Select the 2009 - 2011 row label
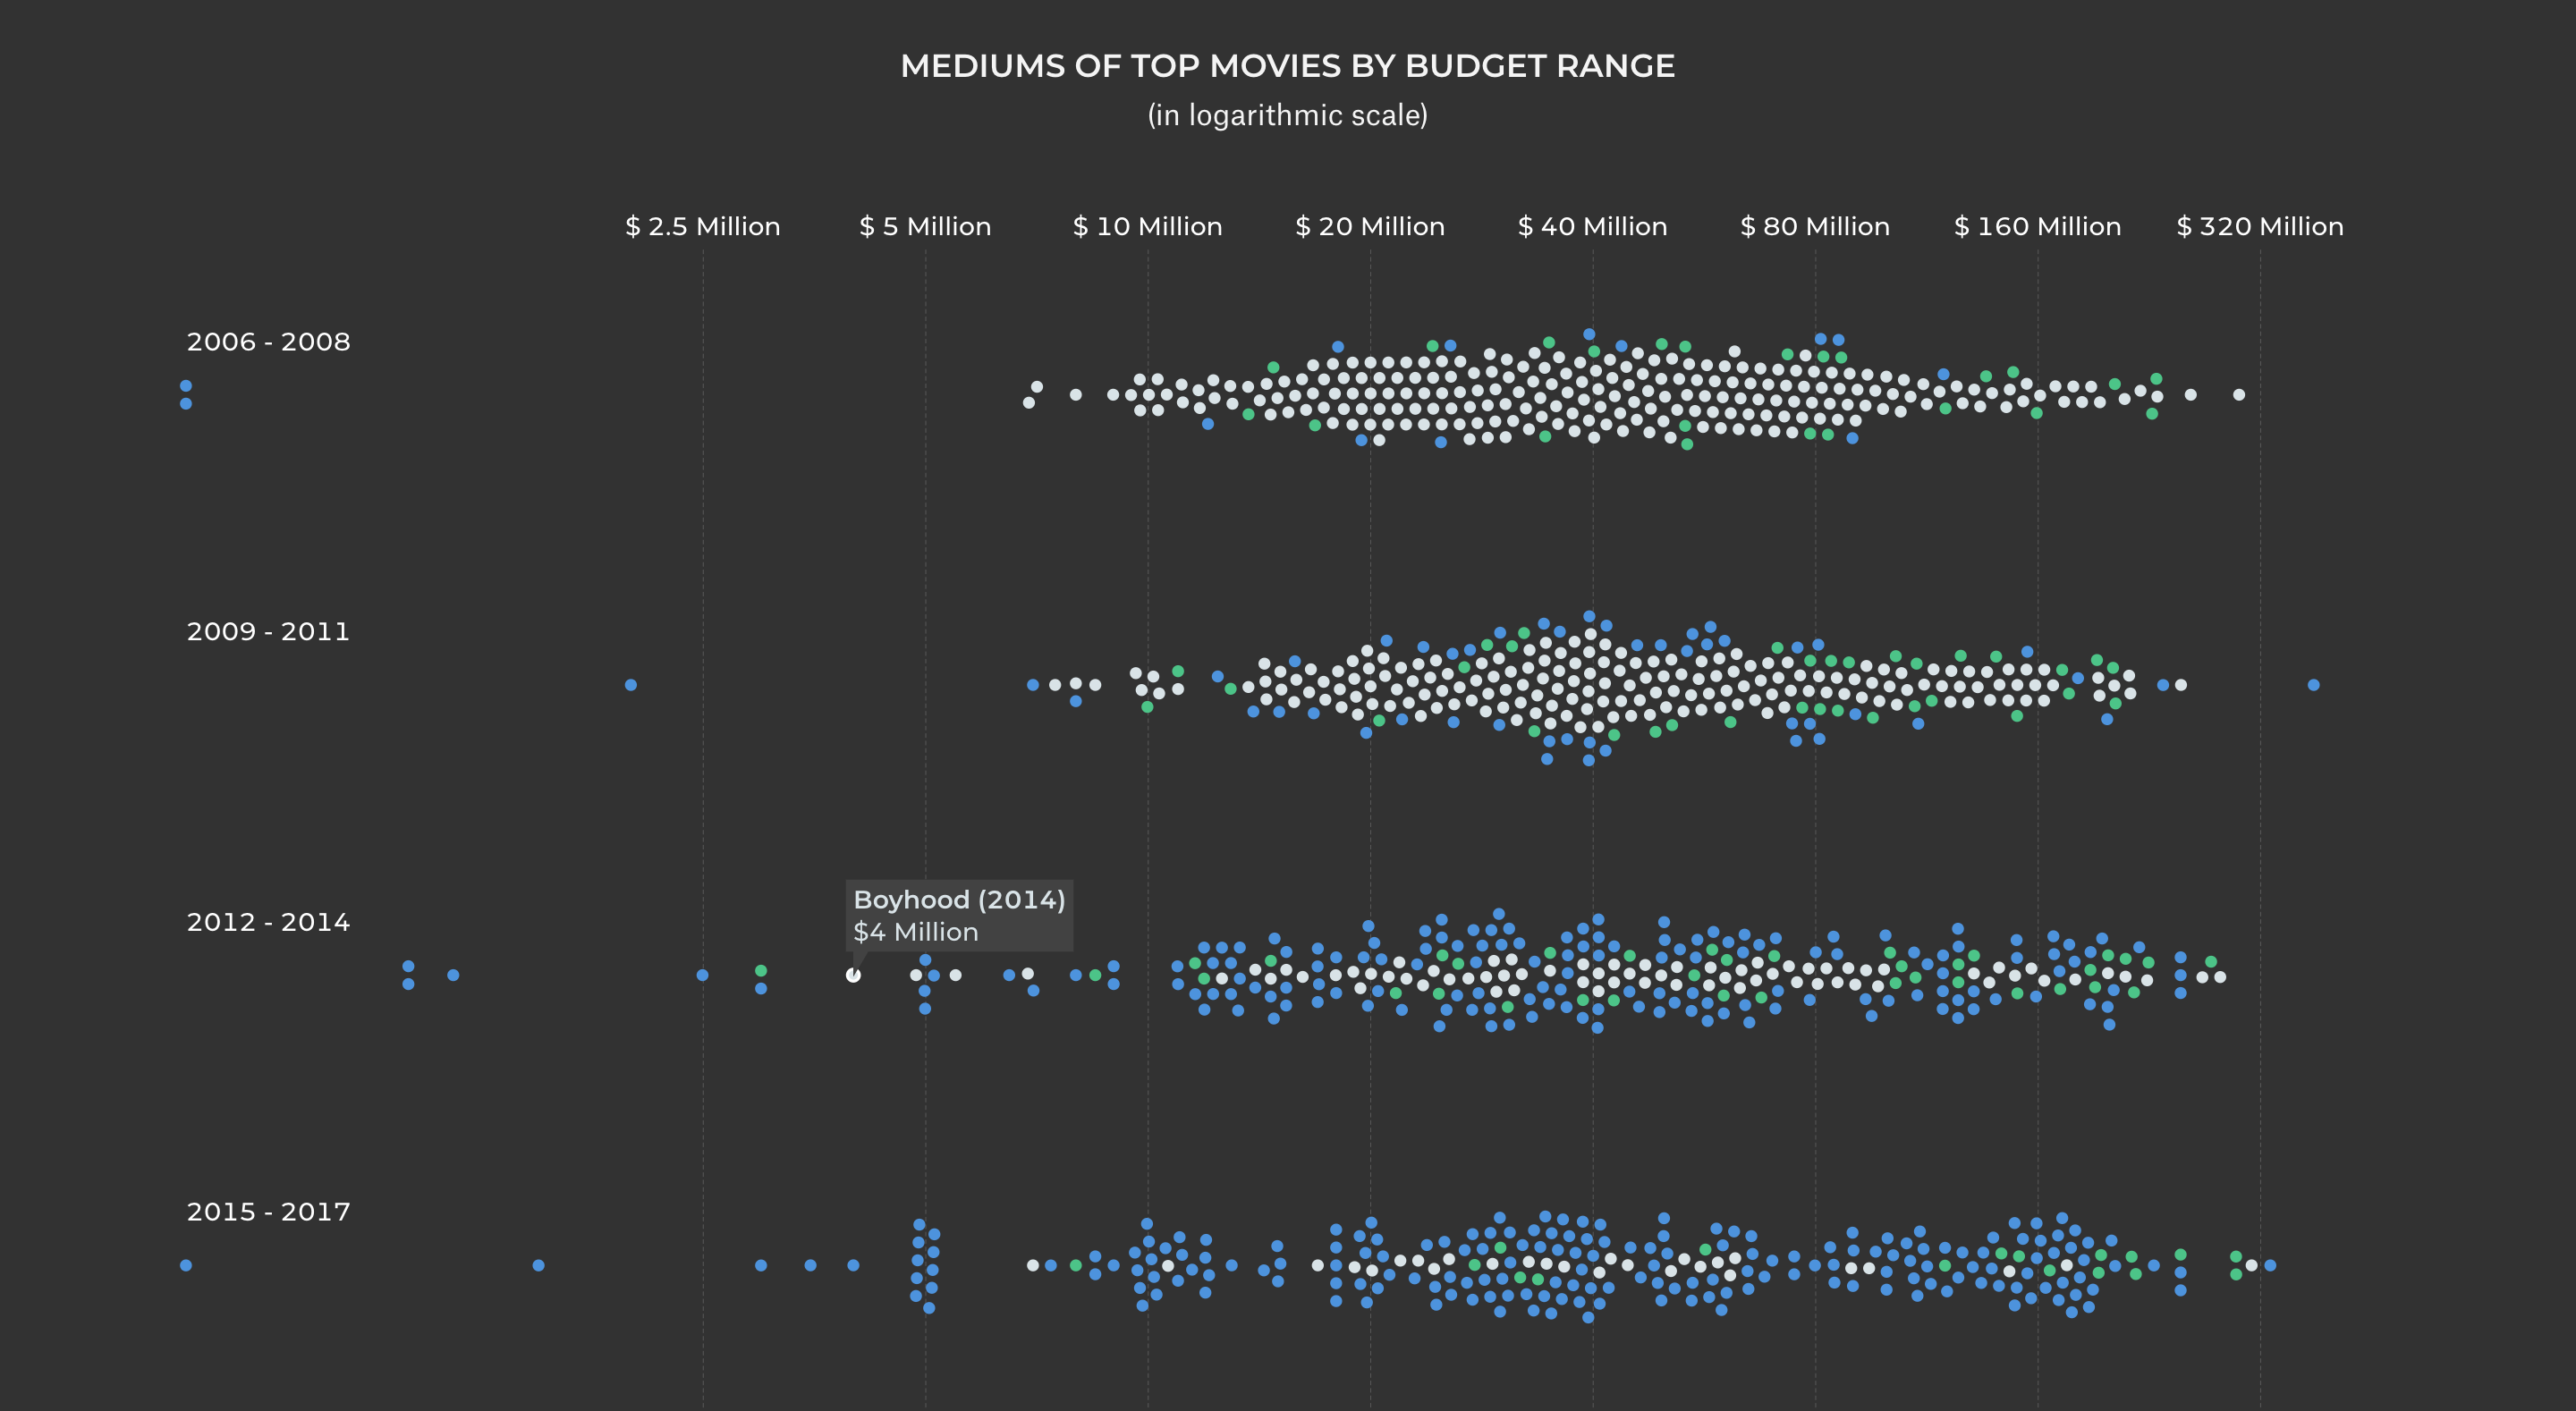The image size is (2576, 1411). (x=268, y=632)
